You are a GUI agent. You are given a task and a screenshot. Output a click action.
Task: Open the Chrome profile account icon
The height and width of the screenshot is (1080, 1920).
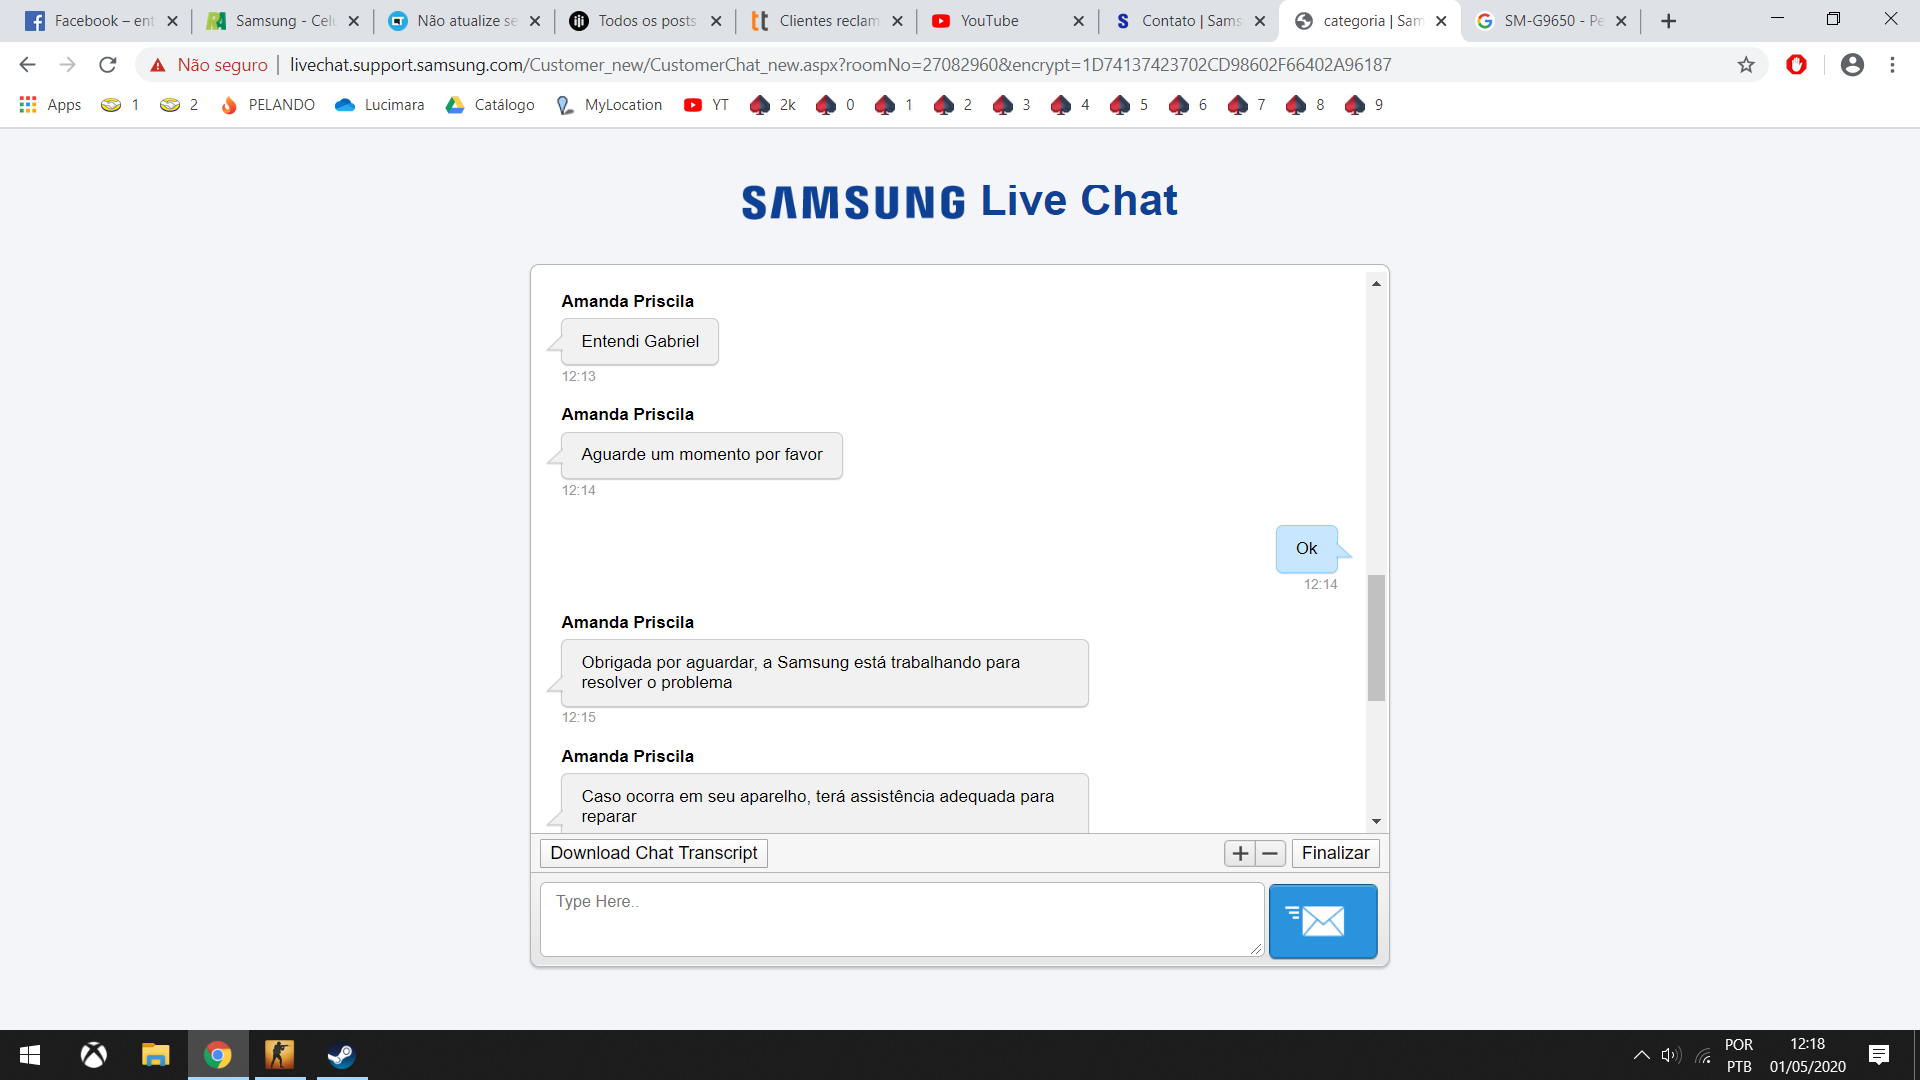1852,65
